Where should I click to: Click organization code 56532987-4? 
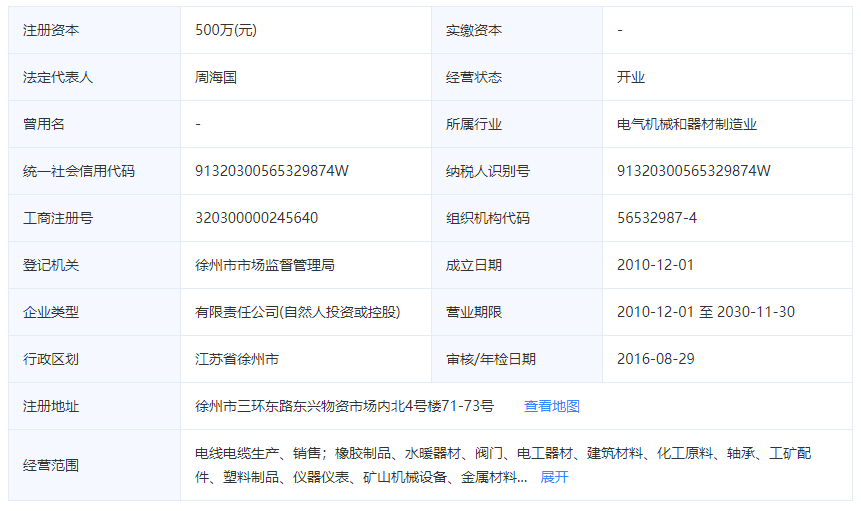pyautogui.click(x=657, y=218)
